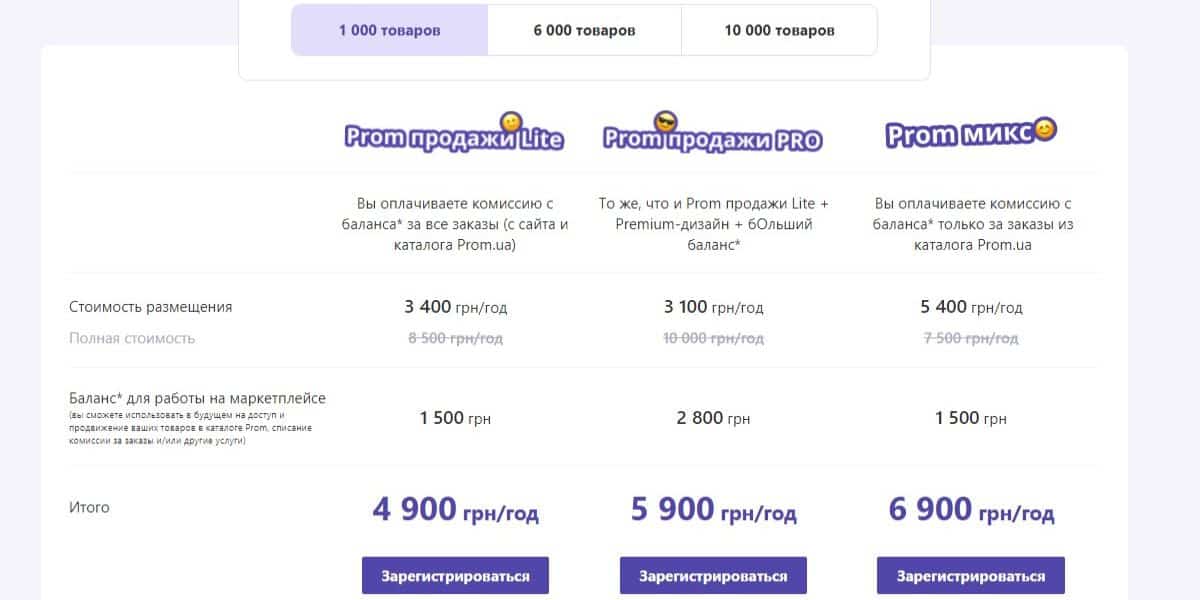Click sunglasses emoji on the PRO logo
This screenshot has width=1200, height=600.
[664, 123]
